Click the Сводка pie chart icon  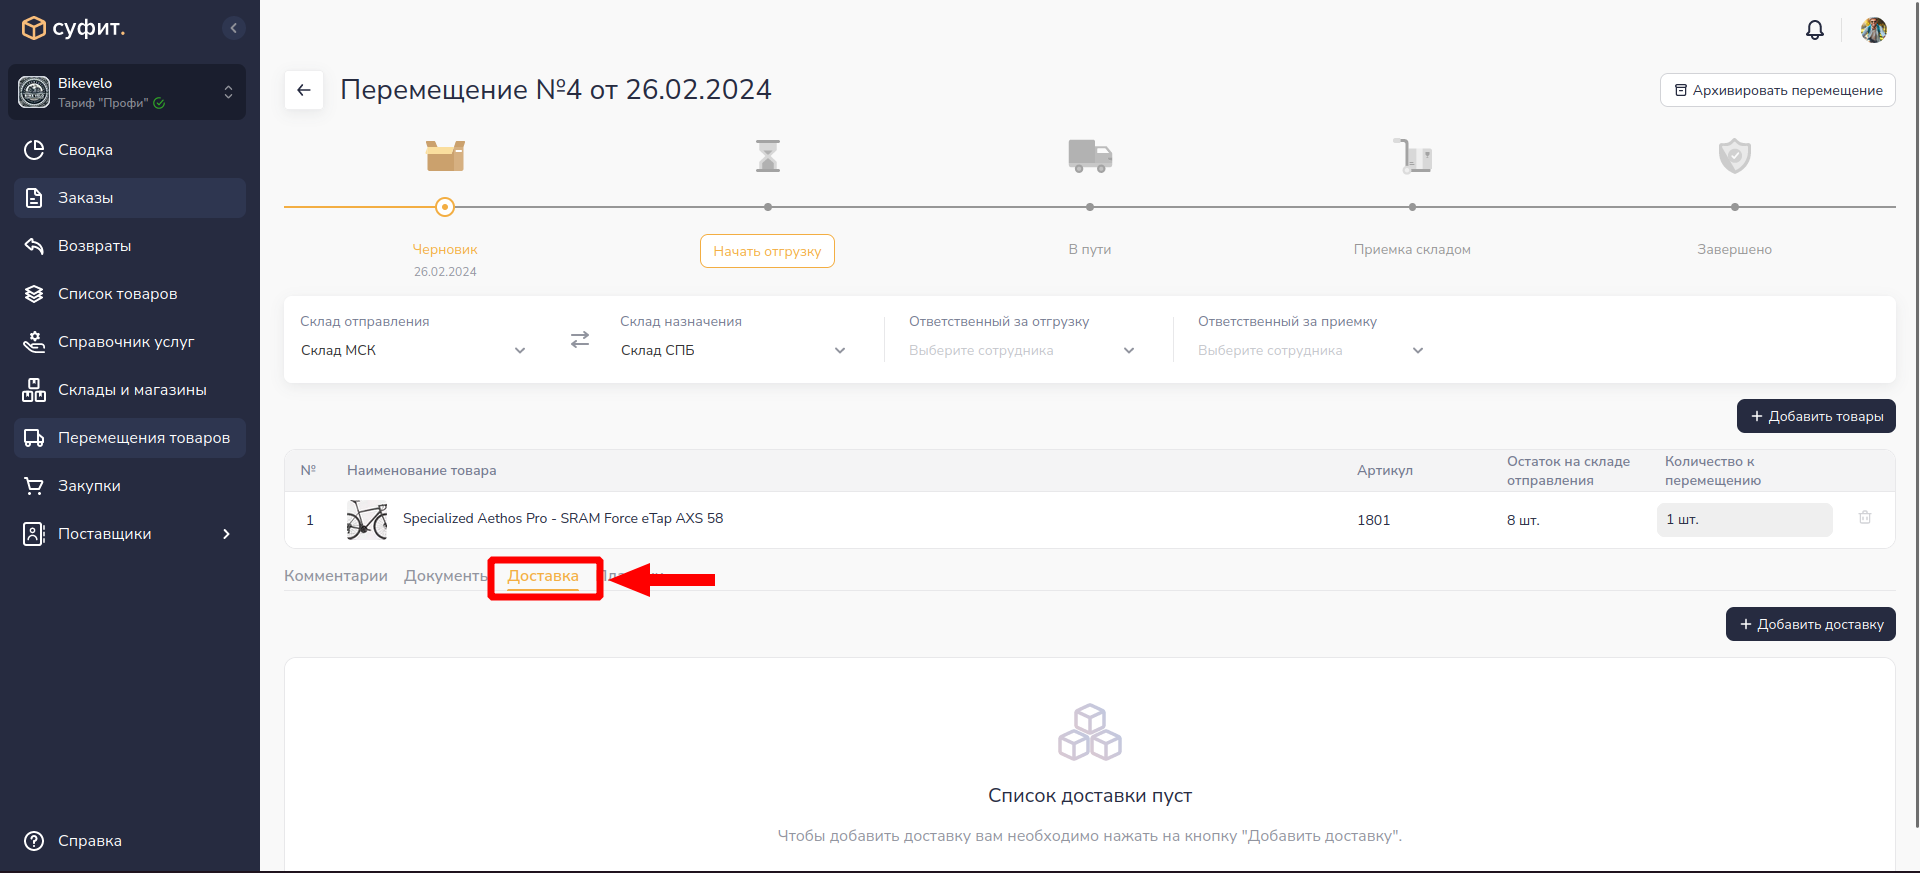[x=34, y=150]
